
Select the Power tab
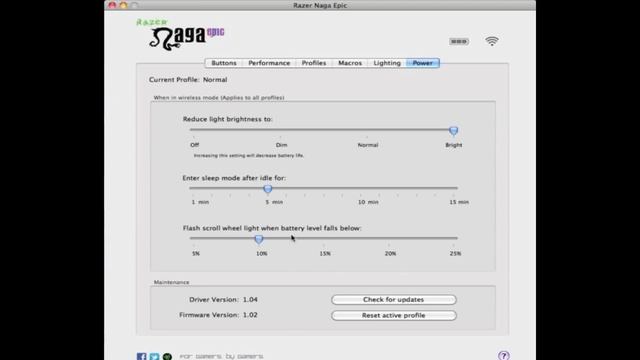[422, 63]
